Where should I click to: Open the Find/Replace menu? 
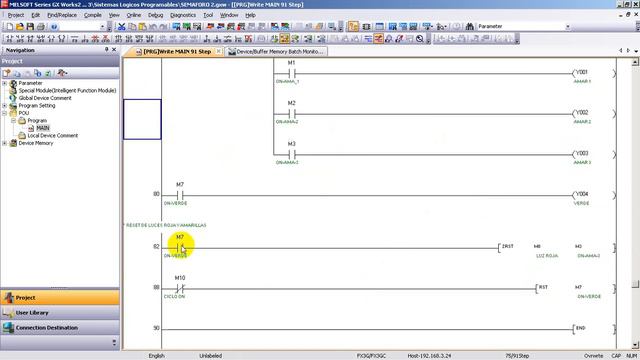[62, 15]
